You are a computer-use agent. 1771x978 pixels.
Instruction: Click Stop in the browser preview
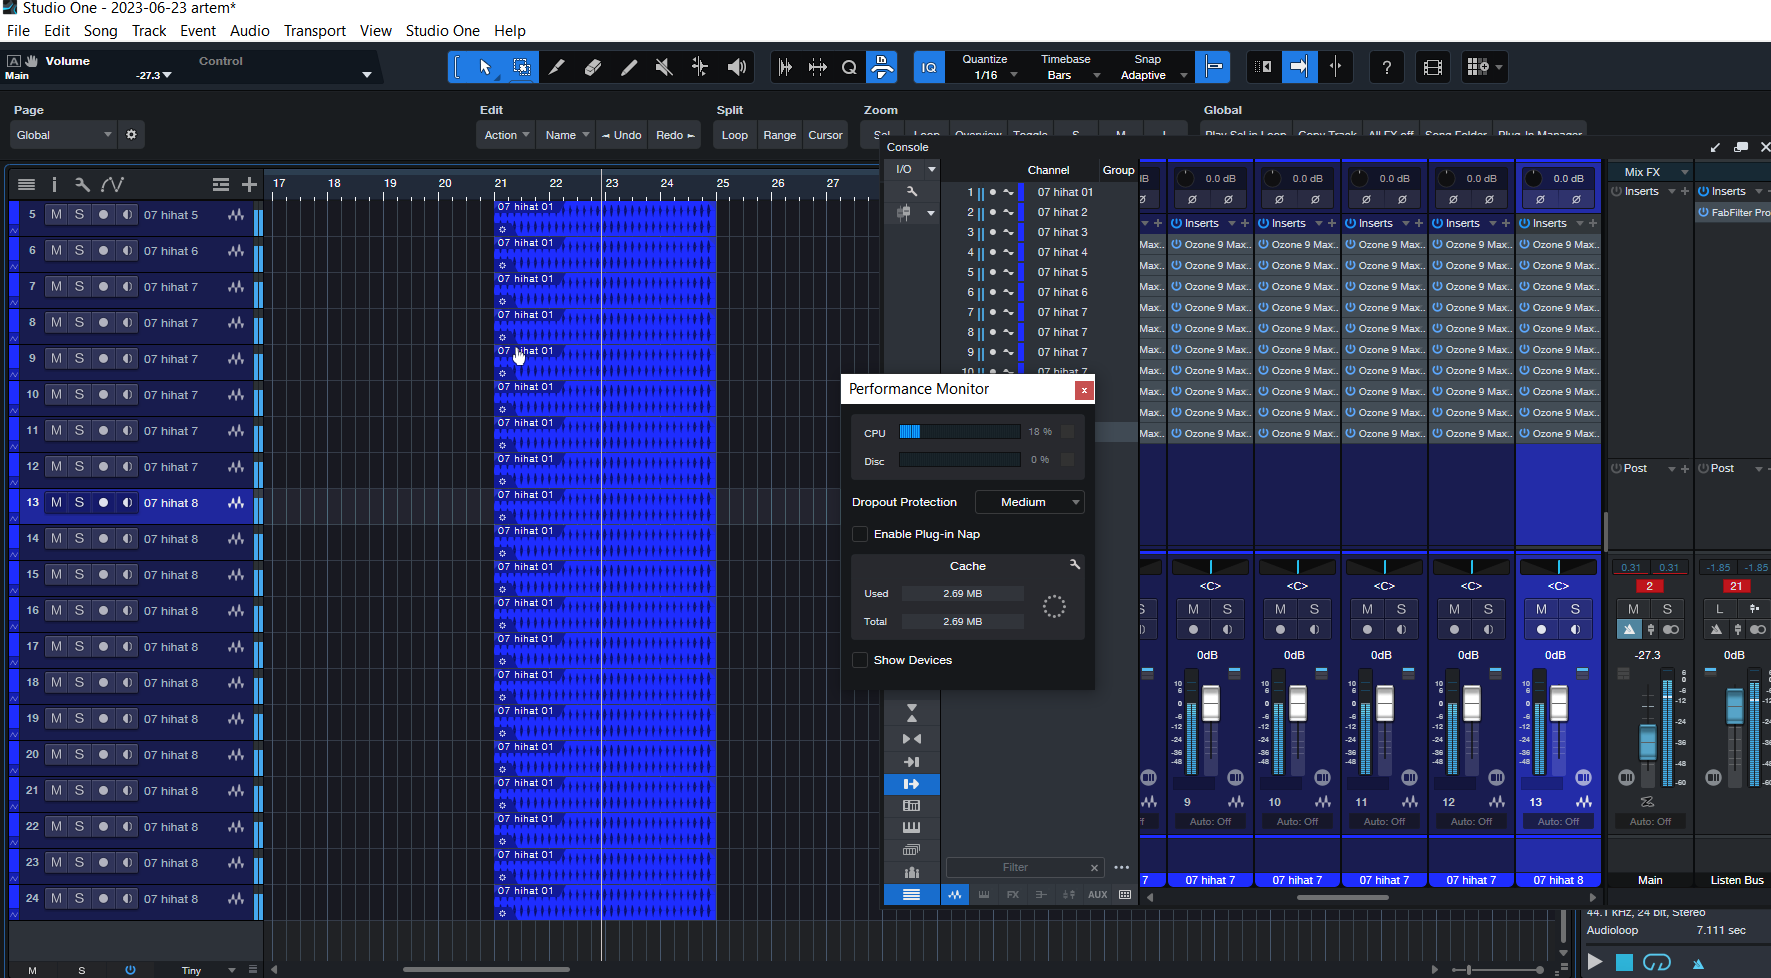tap(1624, 962)
